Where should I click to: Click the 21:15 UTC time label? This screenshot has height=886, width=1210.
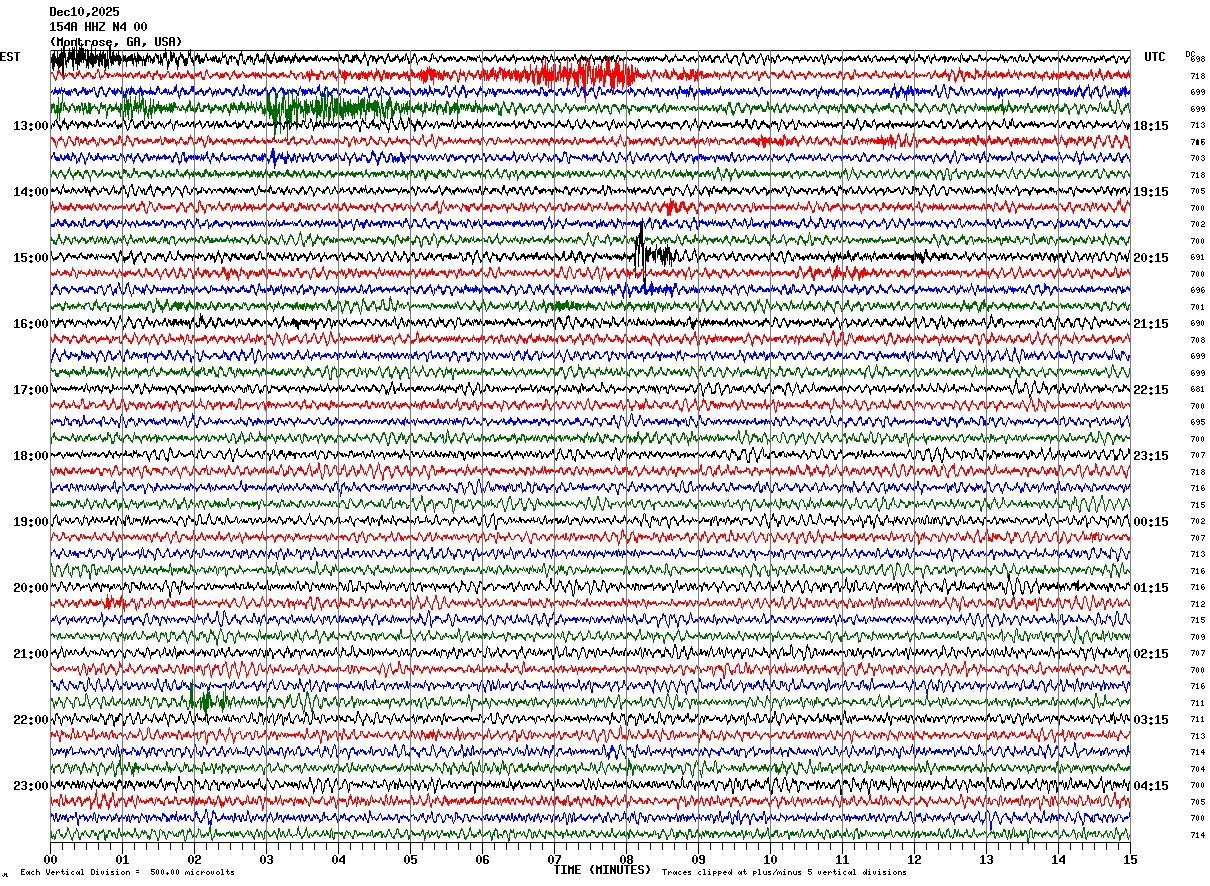click(1150, 324)
